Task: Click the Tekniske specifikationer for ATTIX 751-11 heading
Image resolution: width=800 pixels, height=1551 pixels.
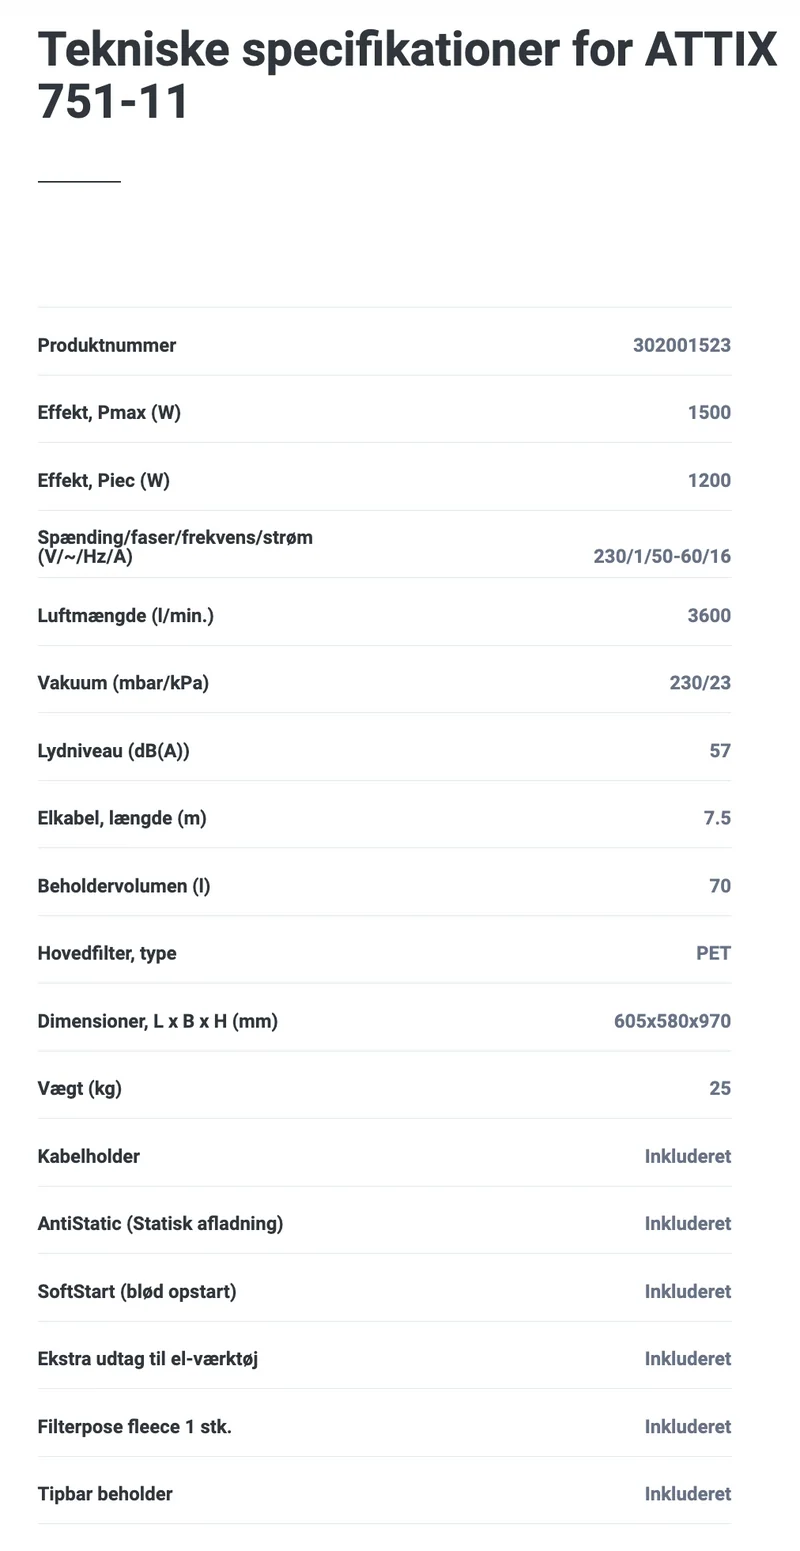Action: 407,75
